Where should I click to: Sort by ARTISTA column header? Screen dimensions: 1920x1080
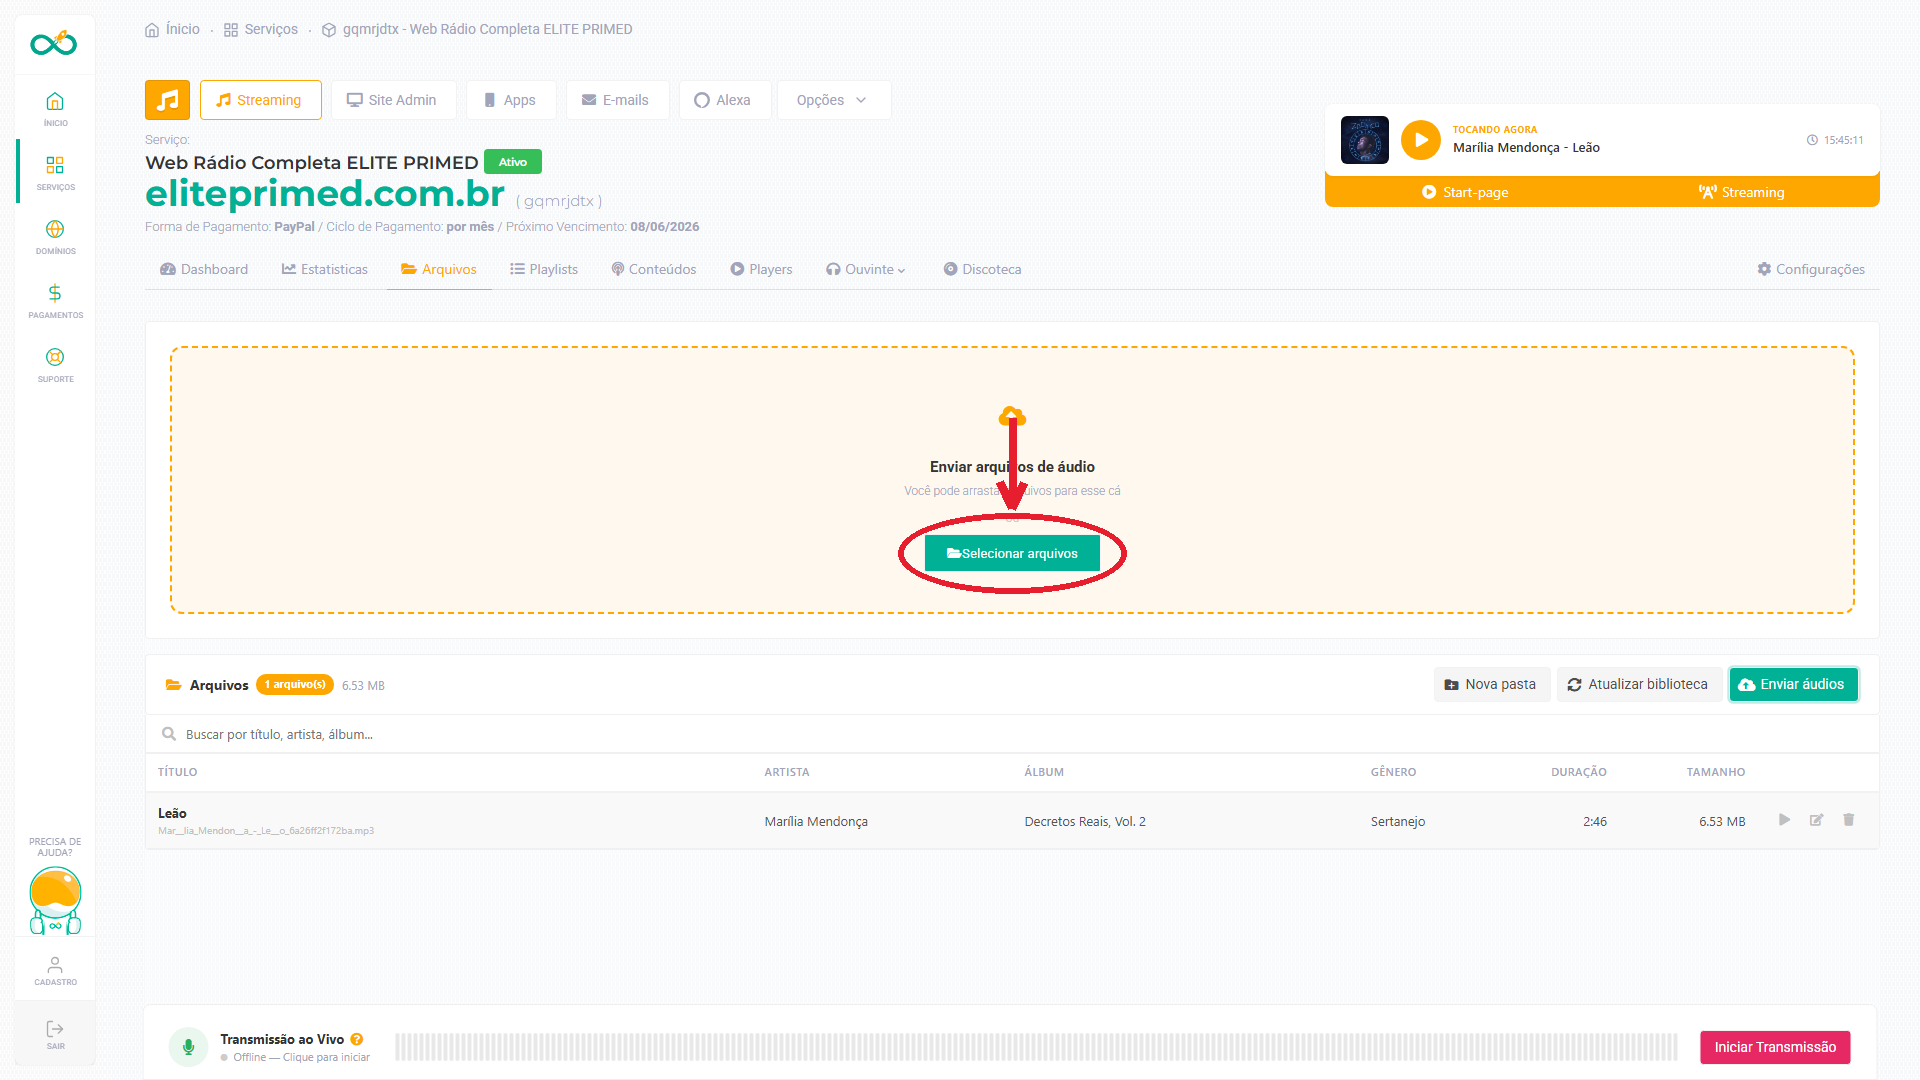pos(787,772)
